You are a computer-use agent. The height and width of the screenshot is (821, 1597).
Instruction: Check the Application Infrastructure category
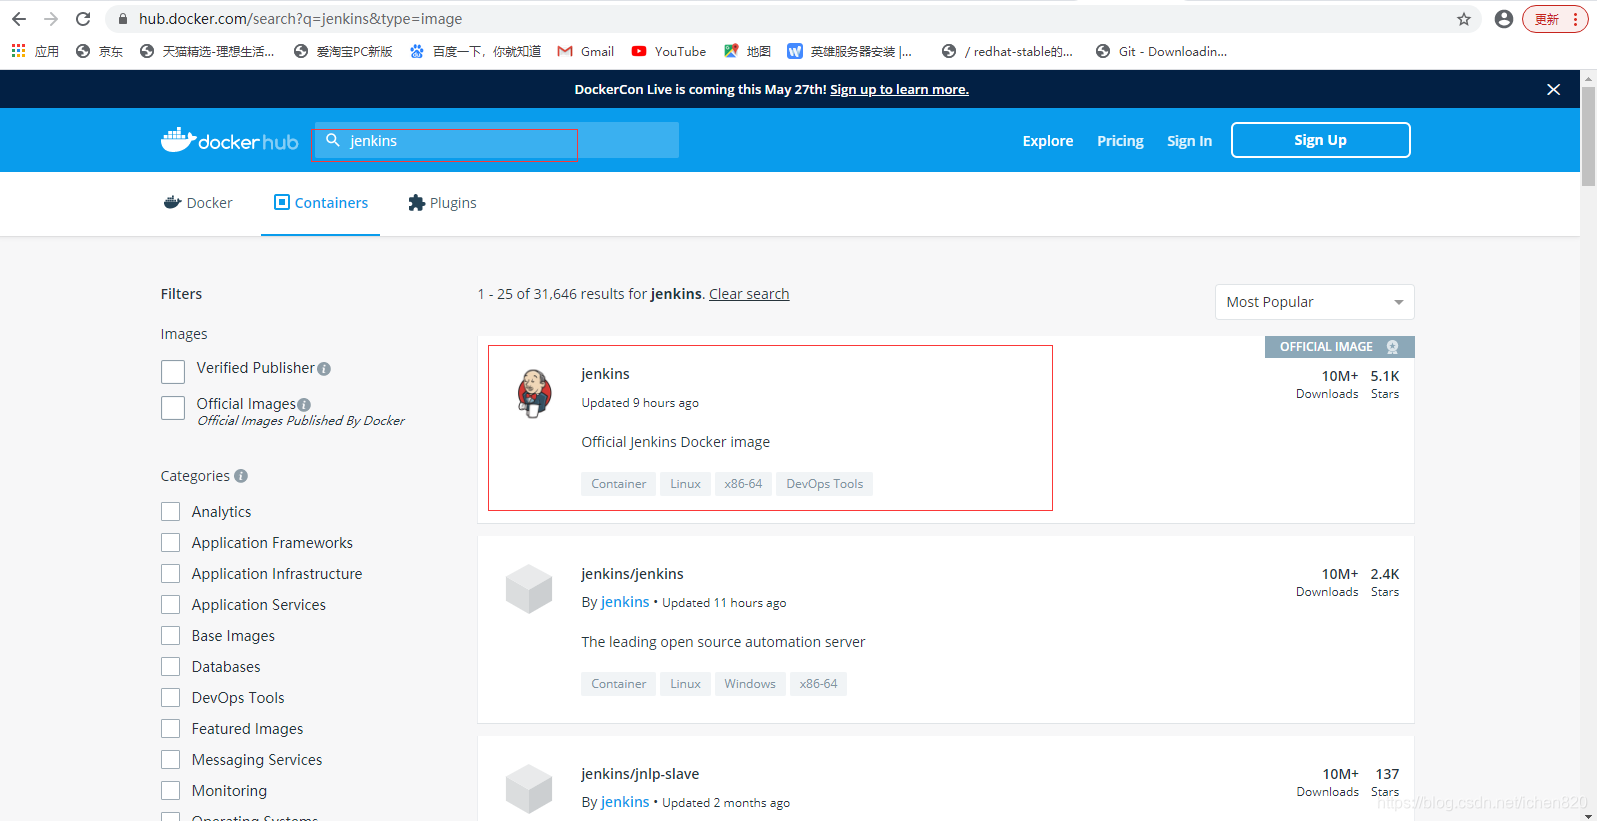coord(171,574)
